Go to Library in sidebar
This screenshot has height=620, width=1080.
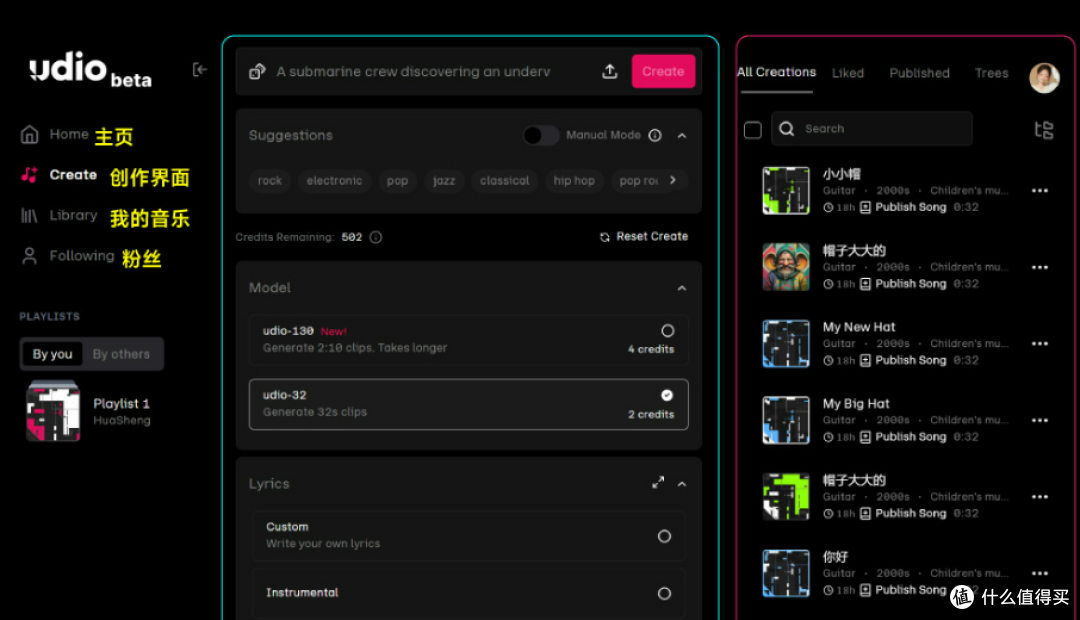(72, 216)
